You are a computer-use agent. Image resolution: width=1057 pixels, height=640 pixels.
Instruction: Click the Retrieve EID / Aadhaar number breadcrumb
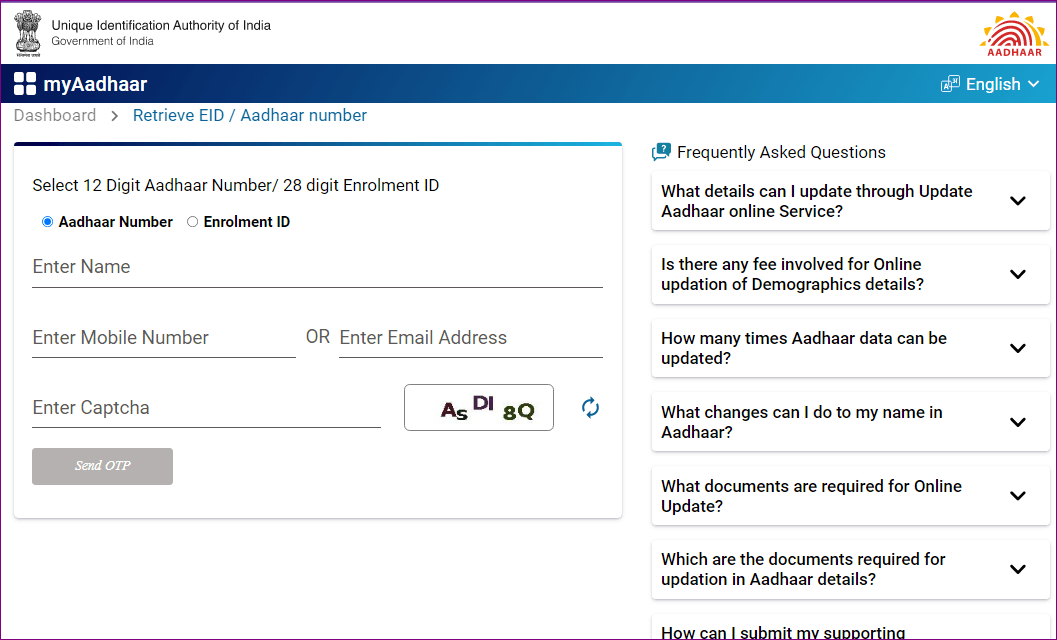[250, 116]
